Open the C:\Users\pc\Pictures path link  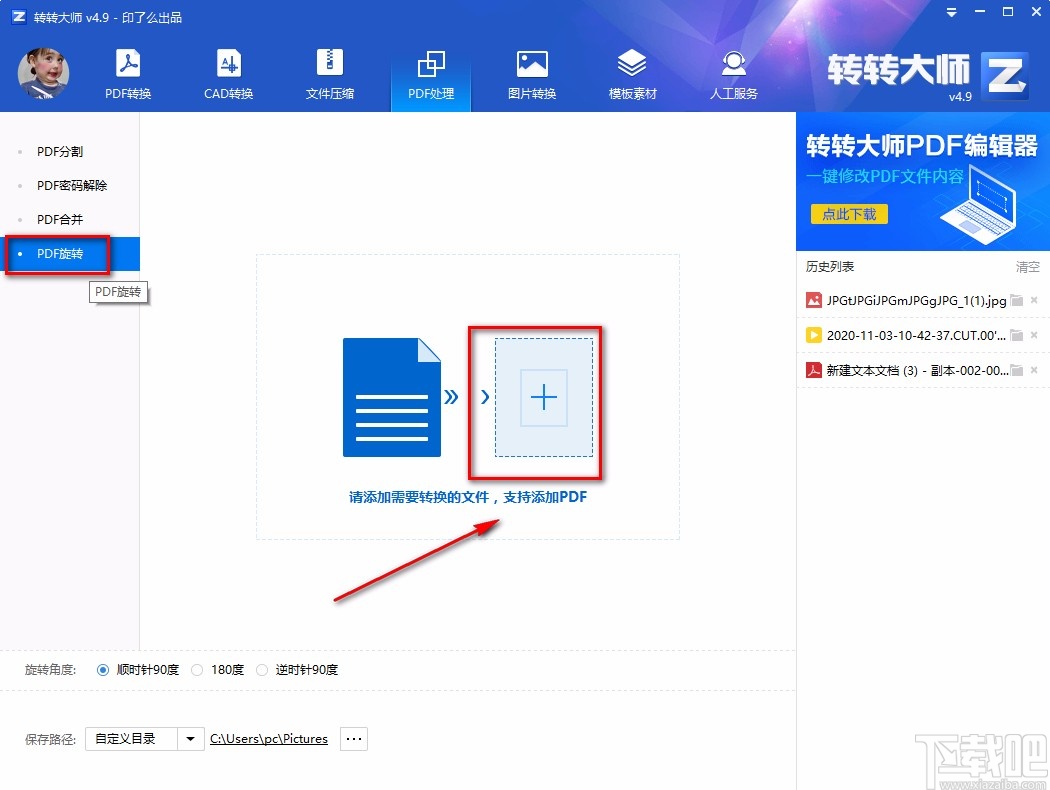(268, 738)
